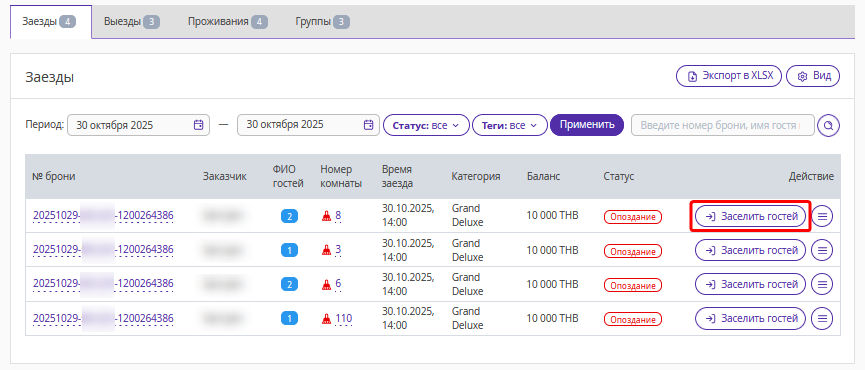Click the magnifier search icon button

tap(829, 125)
